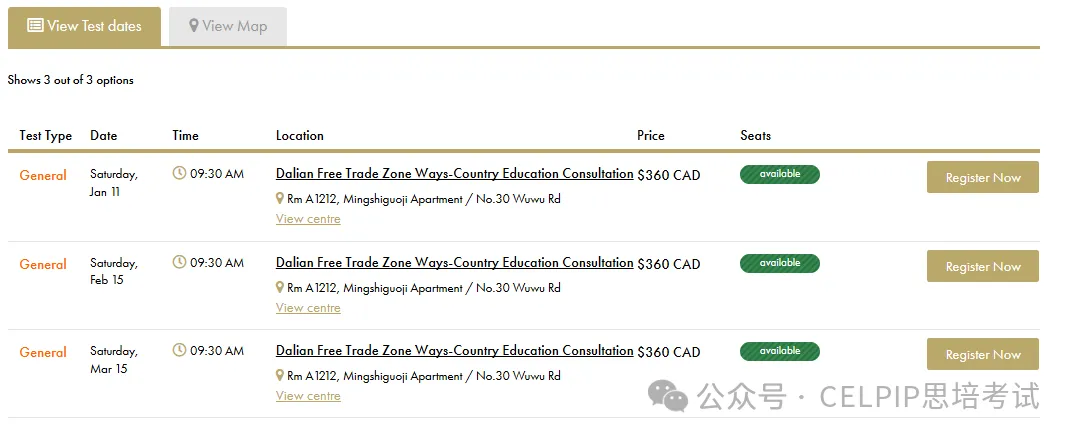Click location pin icon in Jan 11 row

click(280, 199)
